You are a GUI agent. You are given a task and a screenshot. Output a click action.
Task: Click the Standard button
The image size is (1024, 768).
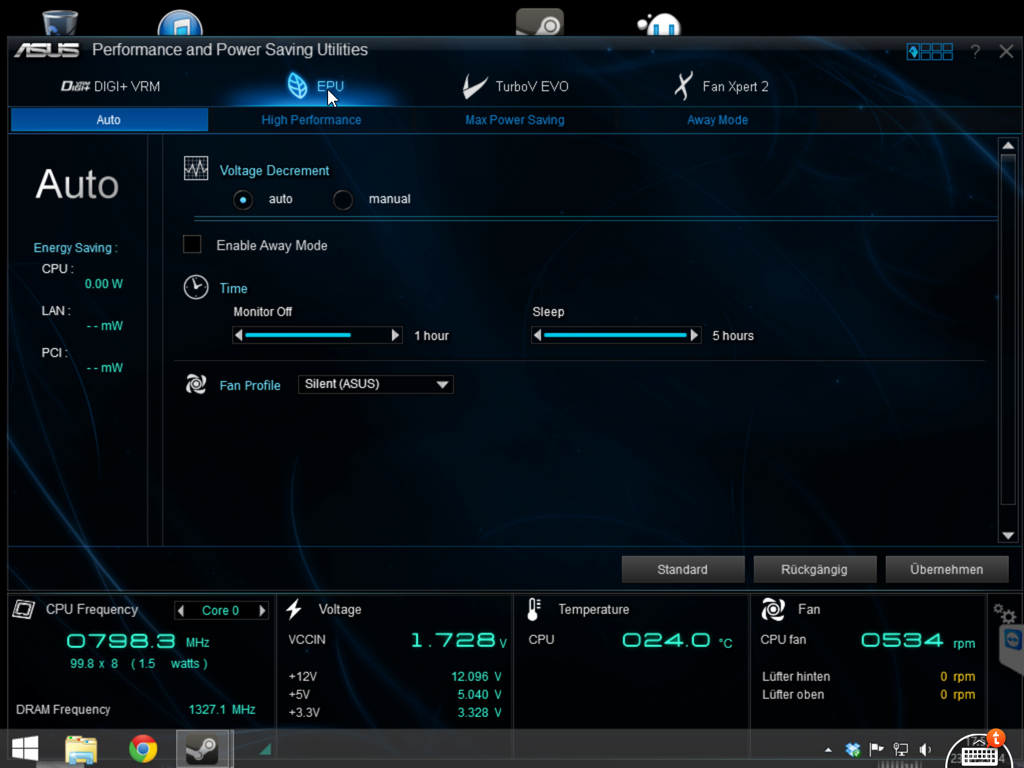(682, 569)
